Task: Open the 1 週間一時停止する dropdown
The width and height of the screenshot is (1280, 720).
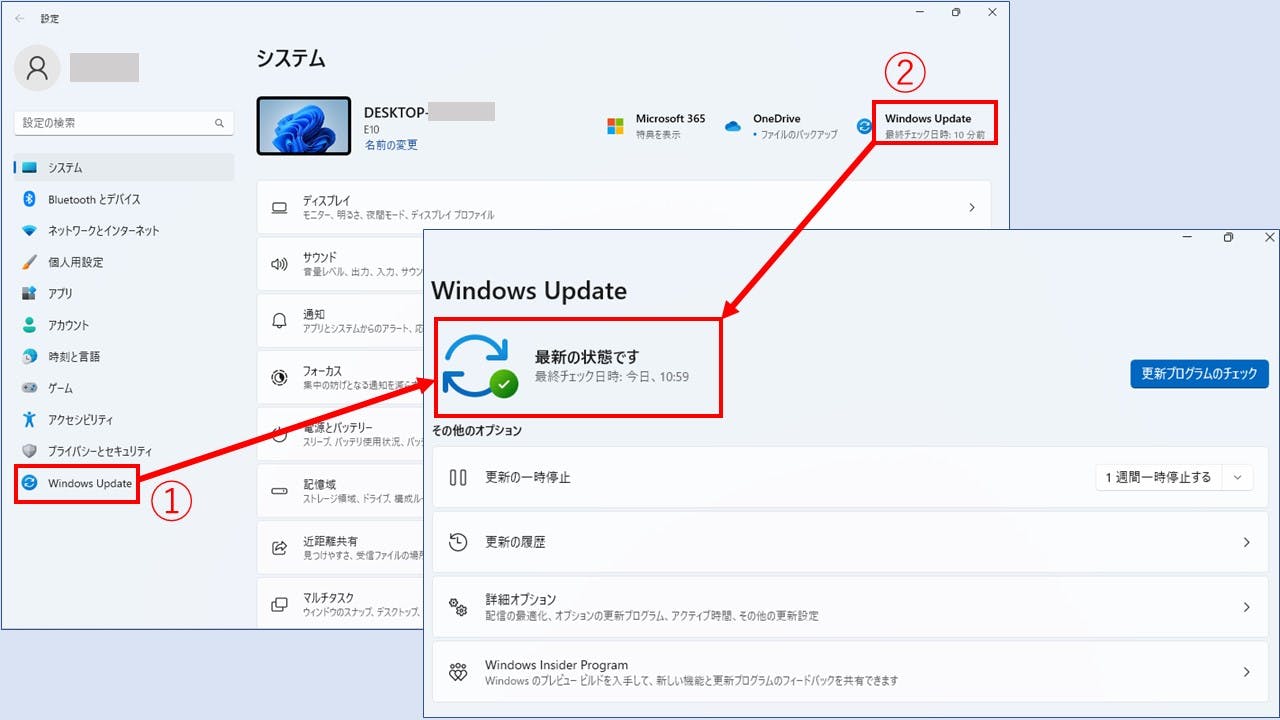Action: 1174,477
